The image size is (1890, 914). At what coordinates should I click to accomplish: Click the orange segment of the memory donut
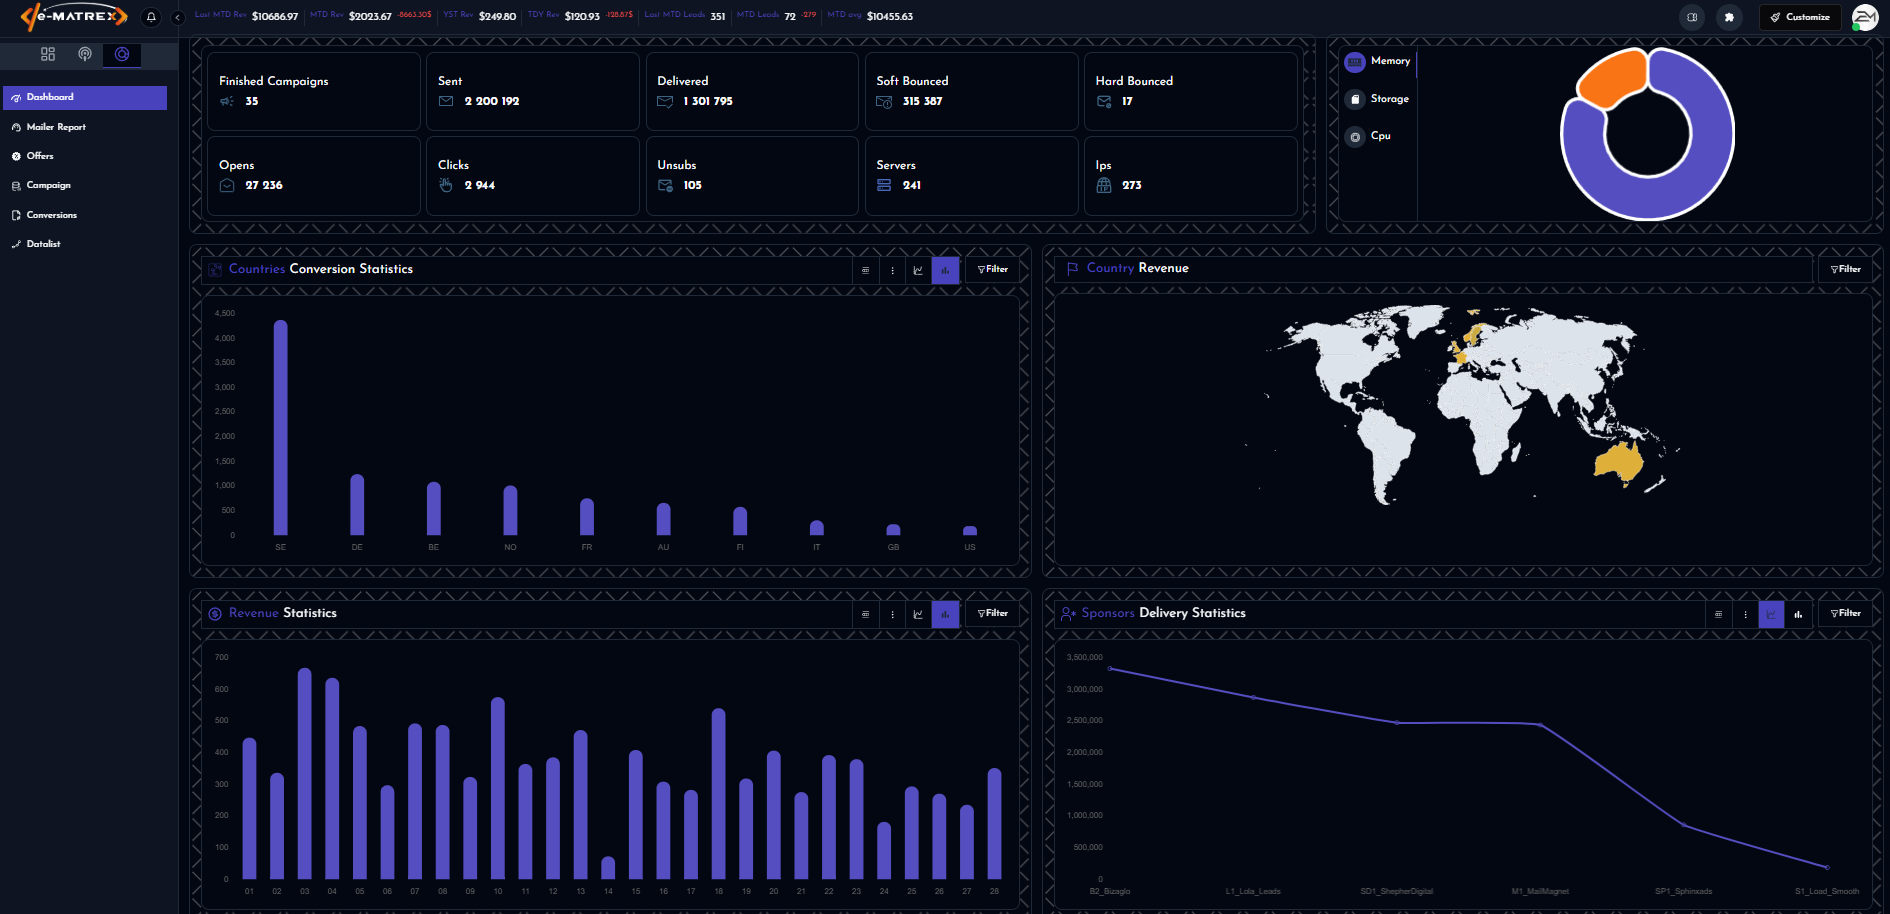[1611, 76]
